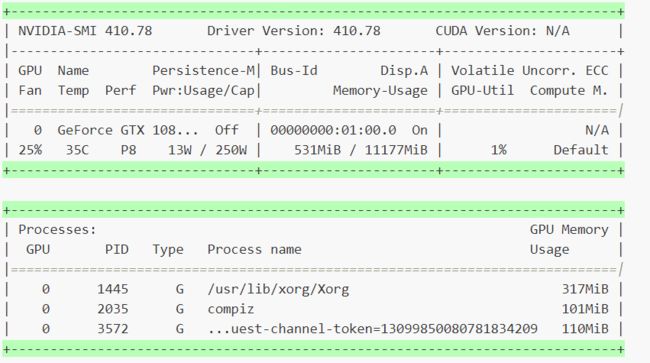
Task: Click the 13W / 250W power usage
Action: (x=207, y=150)
